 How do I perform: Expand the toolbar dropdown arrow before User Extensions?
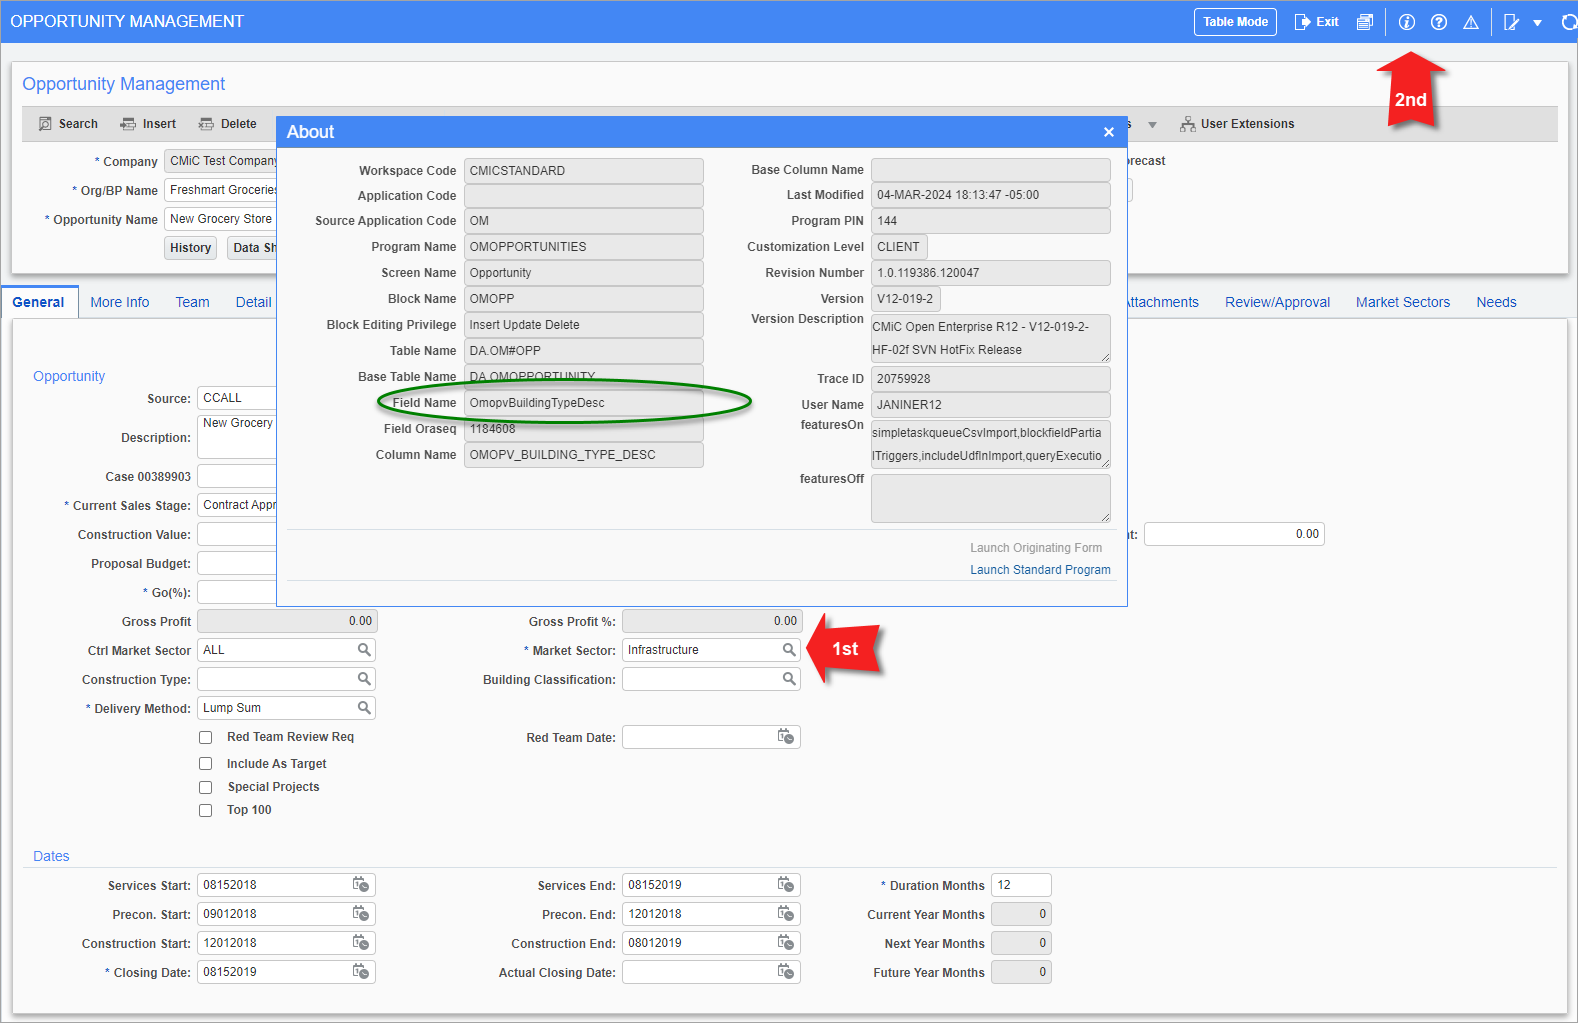pos(1152,125)
